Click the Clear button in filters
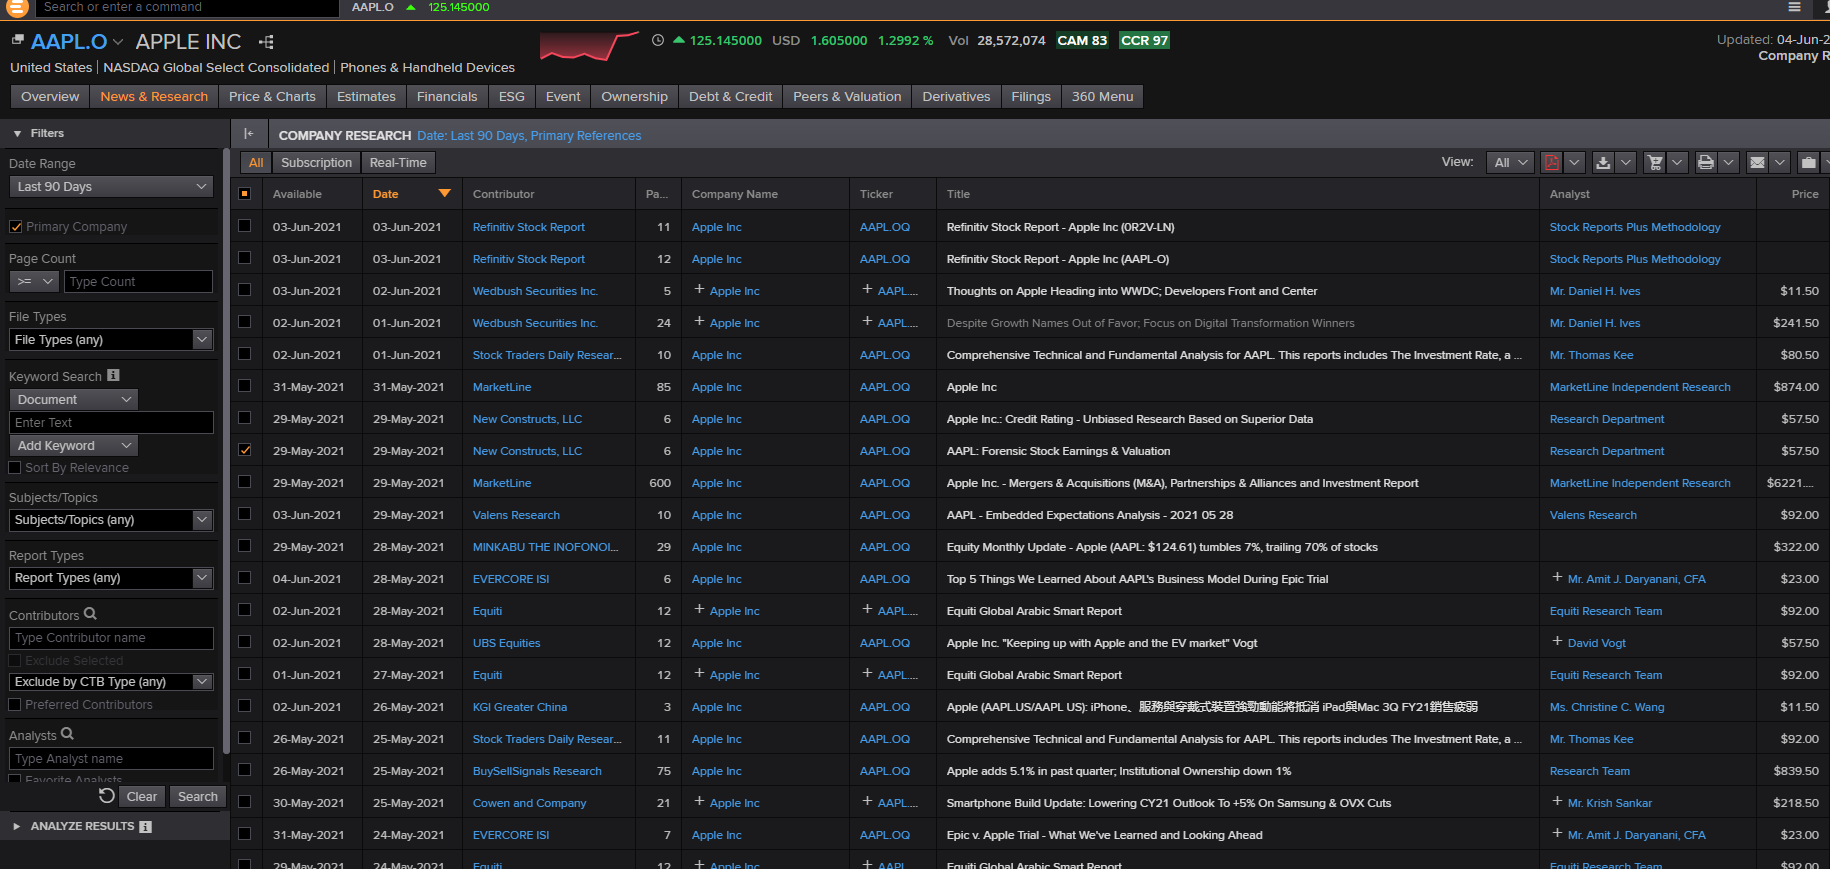The height and width of the screenshot is (869, 1830). [x=142, y=797]
